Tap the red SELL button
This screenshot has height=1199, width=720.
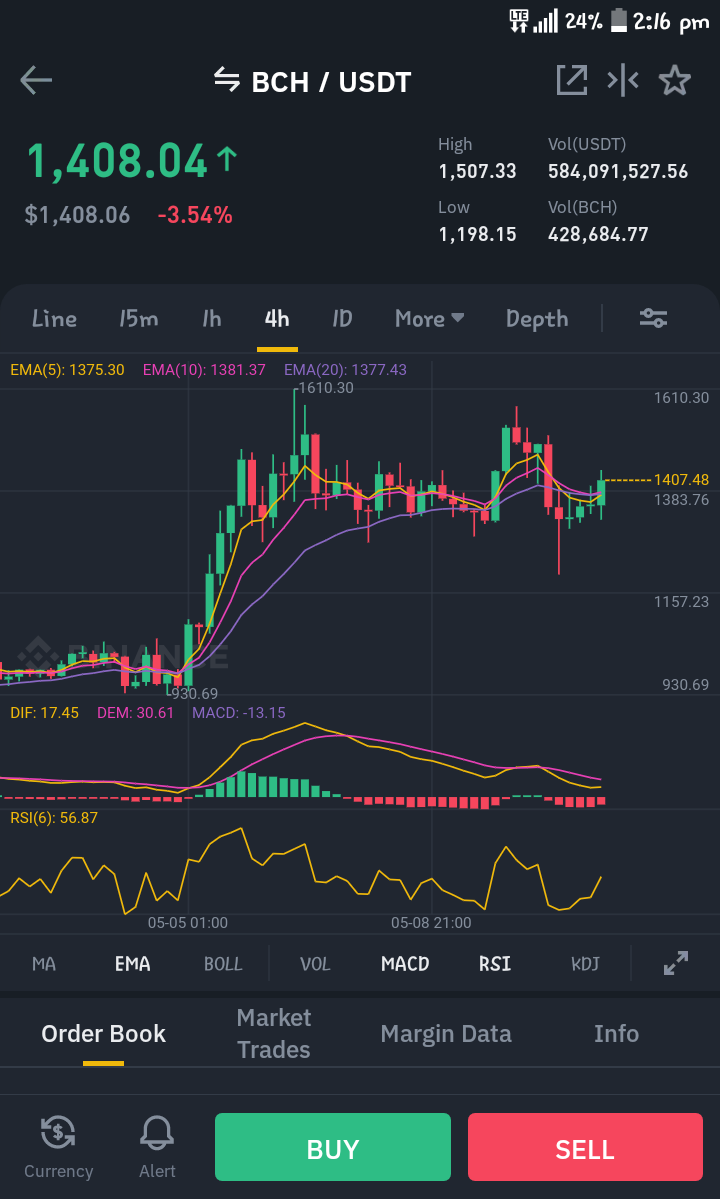pyautogui.click(x=585, y=1147)
